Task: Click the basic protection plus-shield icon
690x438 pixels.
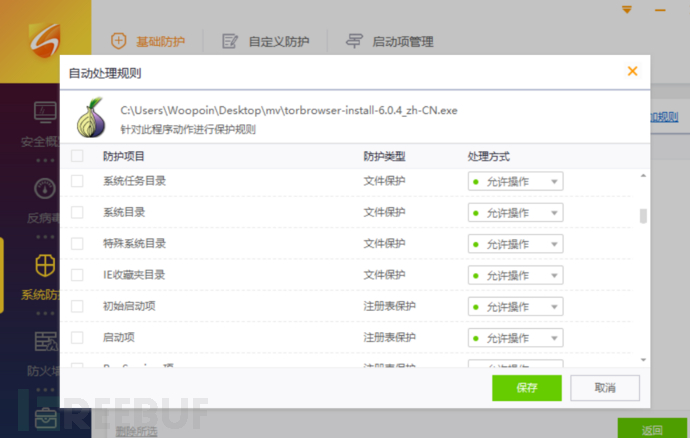Action: click(118, 41)
